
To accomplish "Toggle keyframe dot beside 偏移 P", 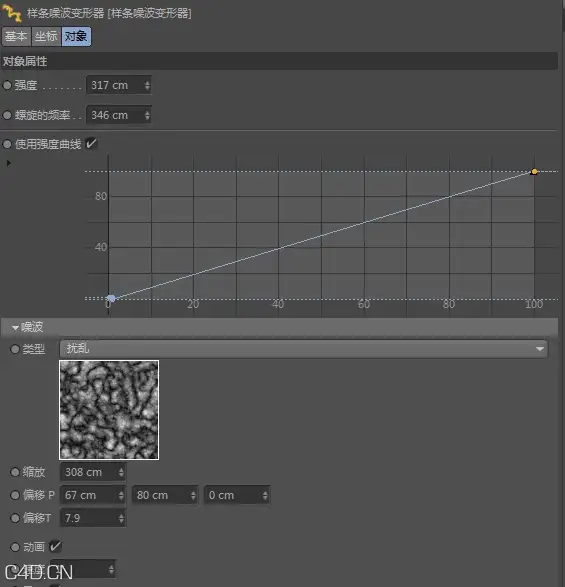I will 15,495.
